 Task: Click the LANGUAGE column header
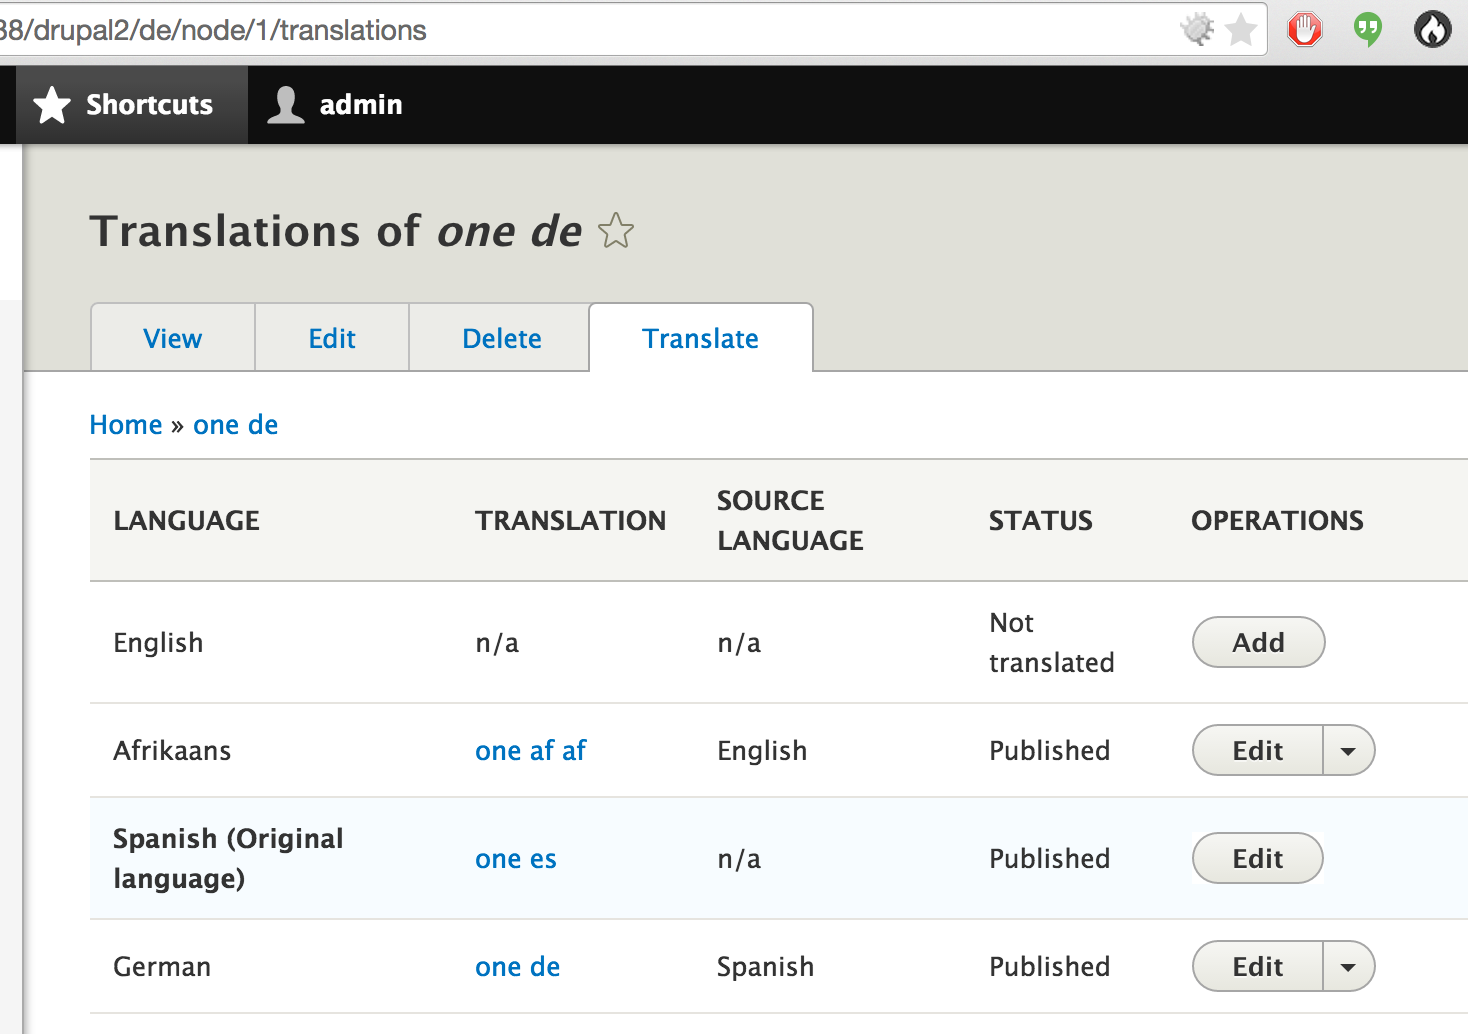point(187,521)
